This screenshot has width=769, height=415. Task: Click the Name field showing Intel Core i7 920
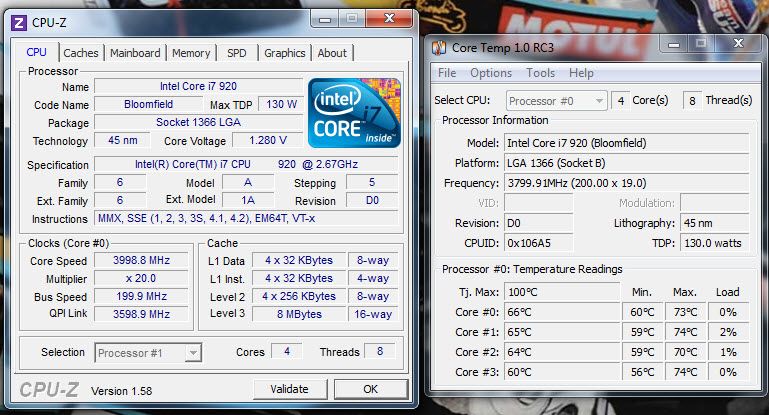tap(198, 86)
